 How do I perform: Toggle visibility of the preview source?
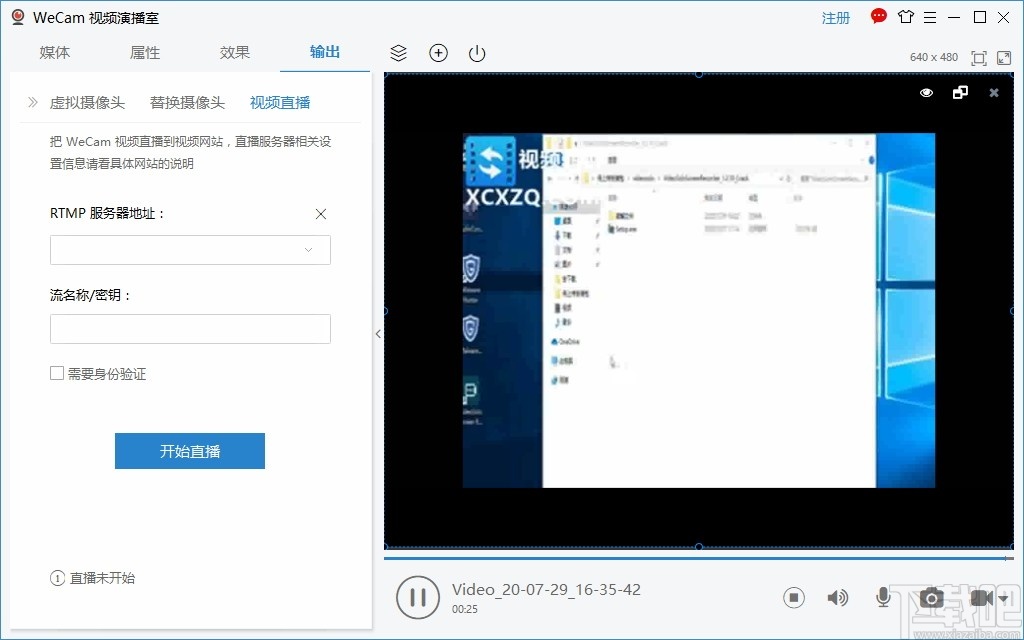coord(926,92)
